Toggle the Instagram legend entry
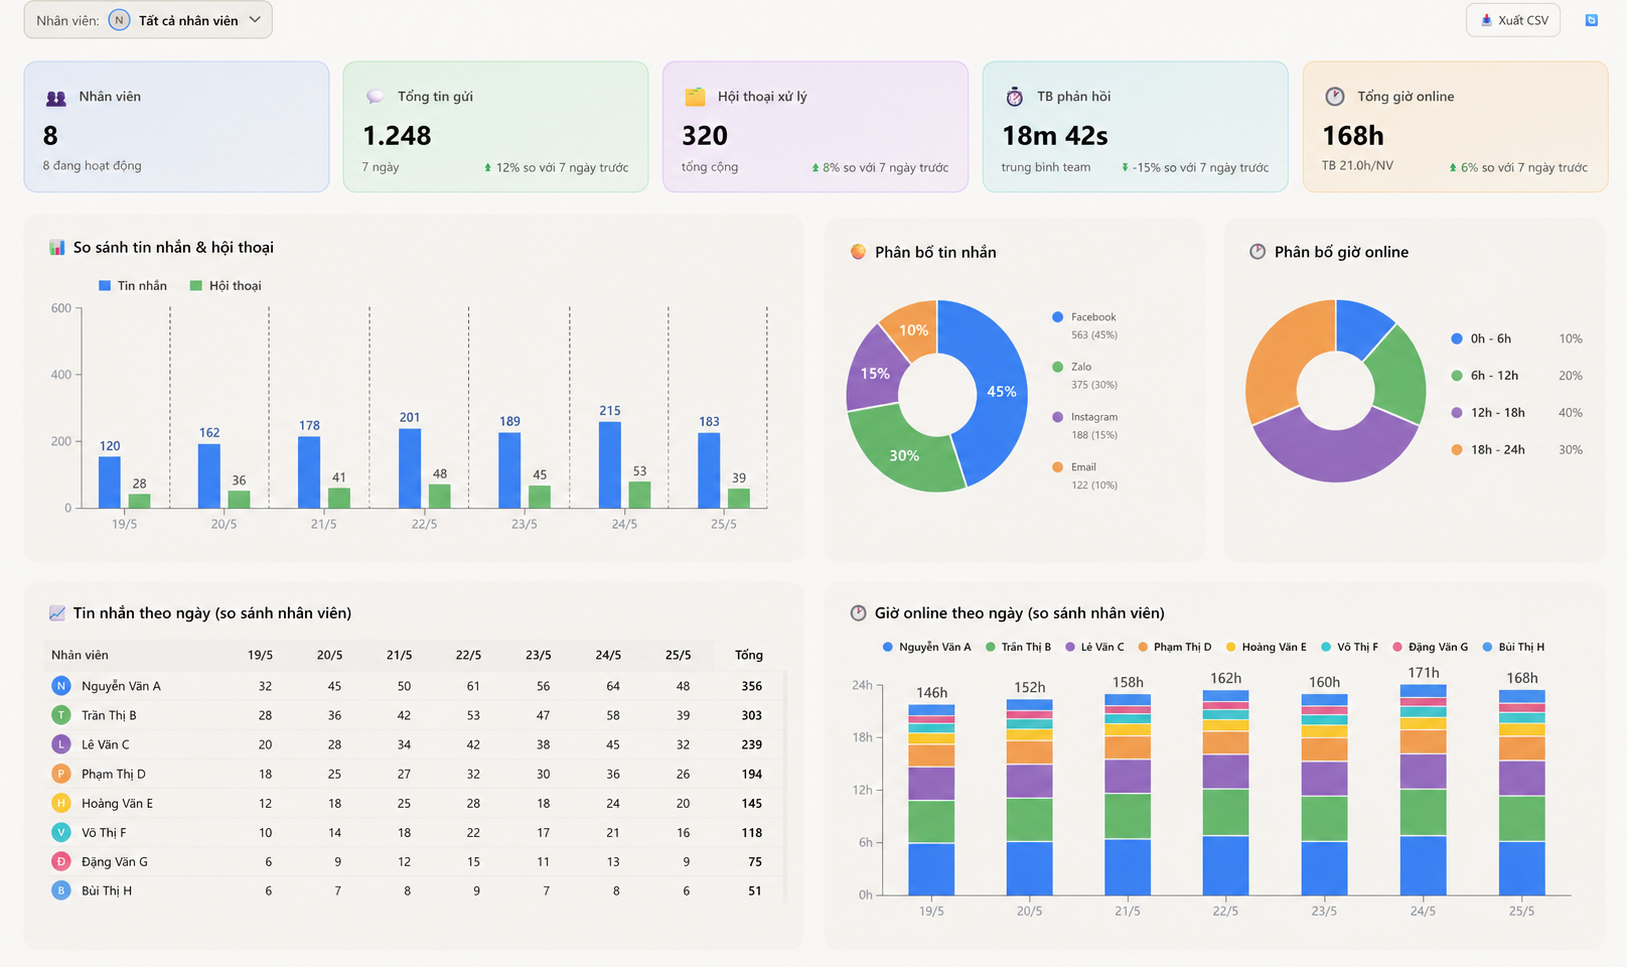Viewport: 1627px width, 967px height. tap(1085, 425)
